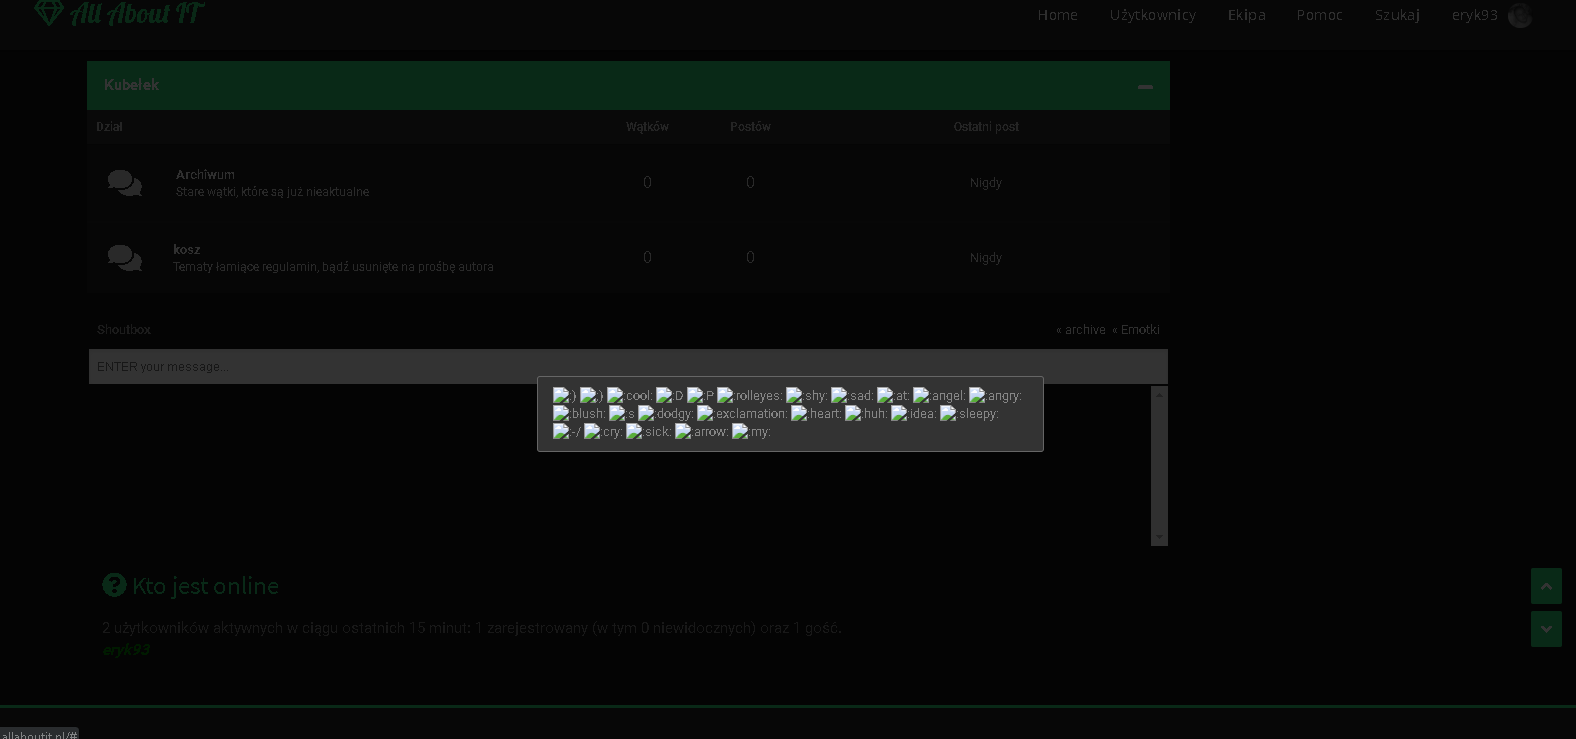The height and width of the screenshot is (739, 1576).
Task: Jump to page top with up arrow button
Action: 1546,586
